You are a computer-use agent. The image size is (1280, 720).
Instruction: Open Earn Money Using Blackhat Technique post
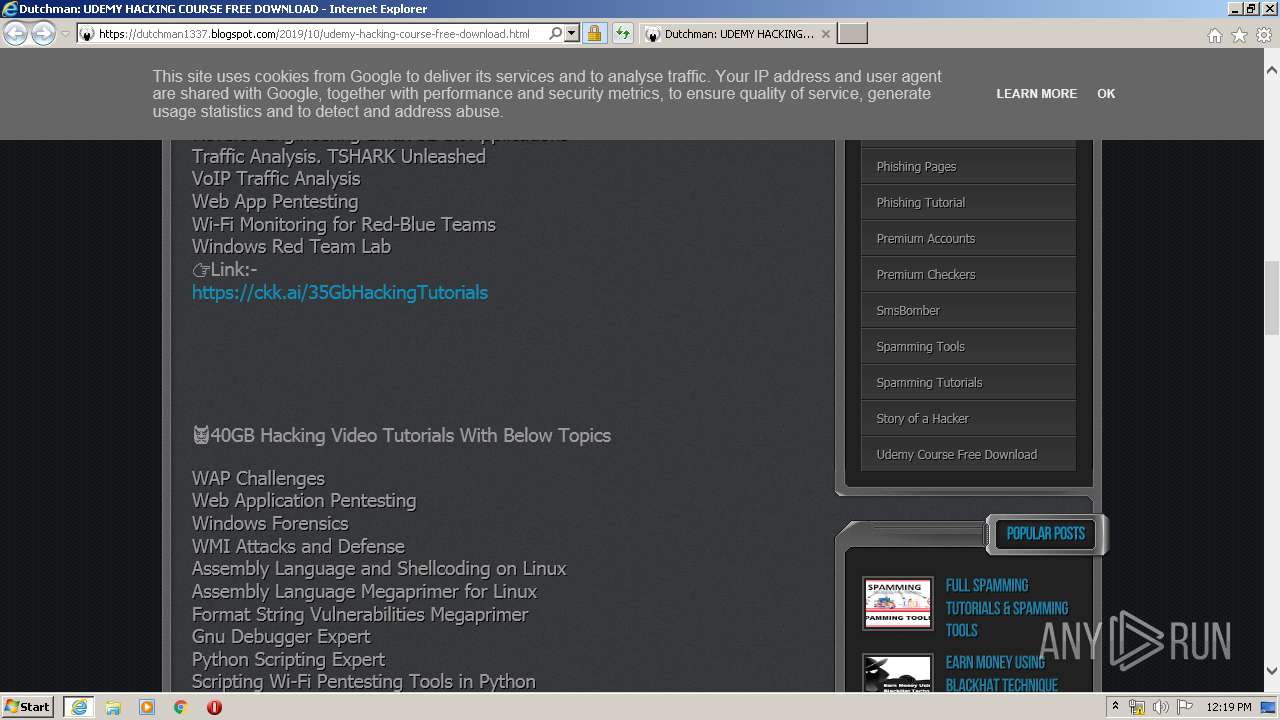(1002, 673)
